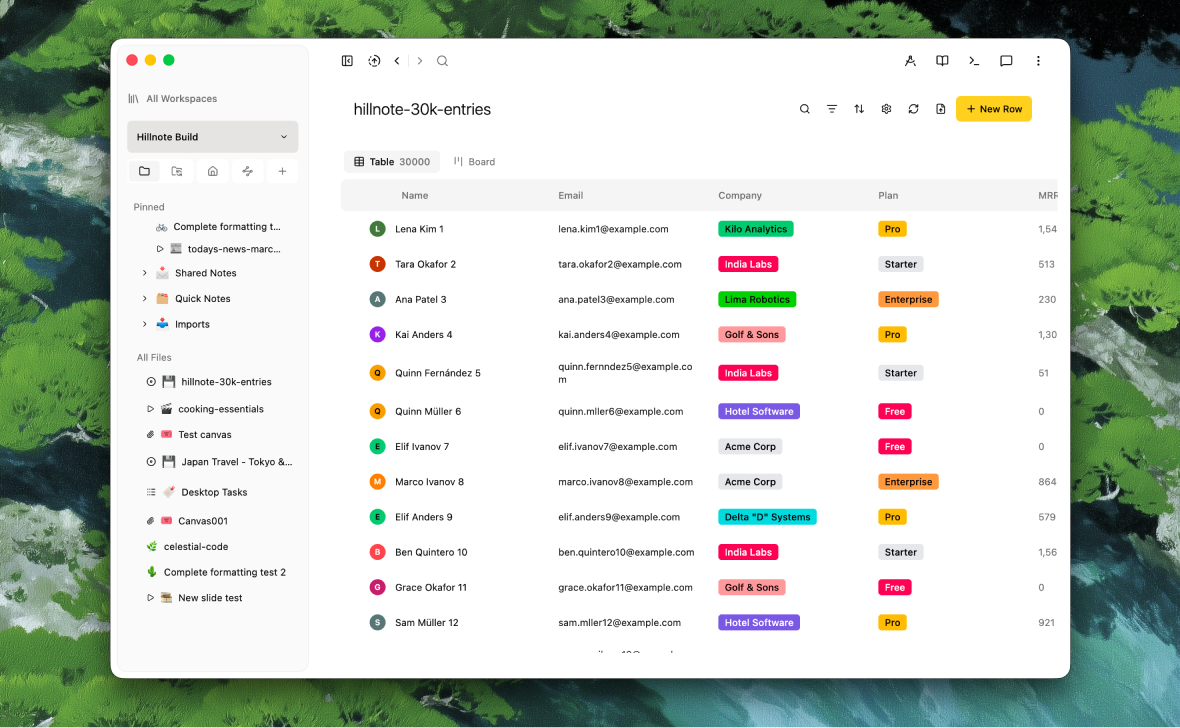Select the folder tree icon in sidebar

point(177,172)
